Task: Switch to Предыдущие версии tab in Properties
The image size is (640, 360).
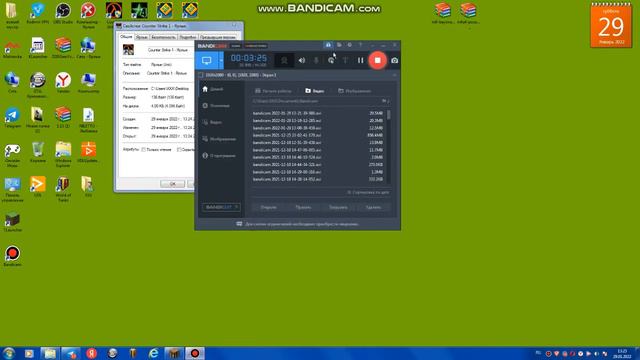Action: (x=218, y=37)
